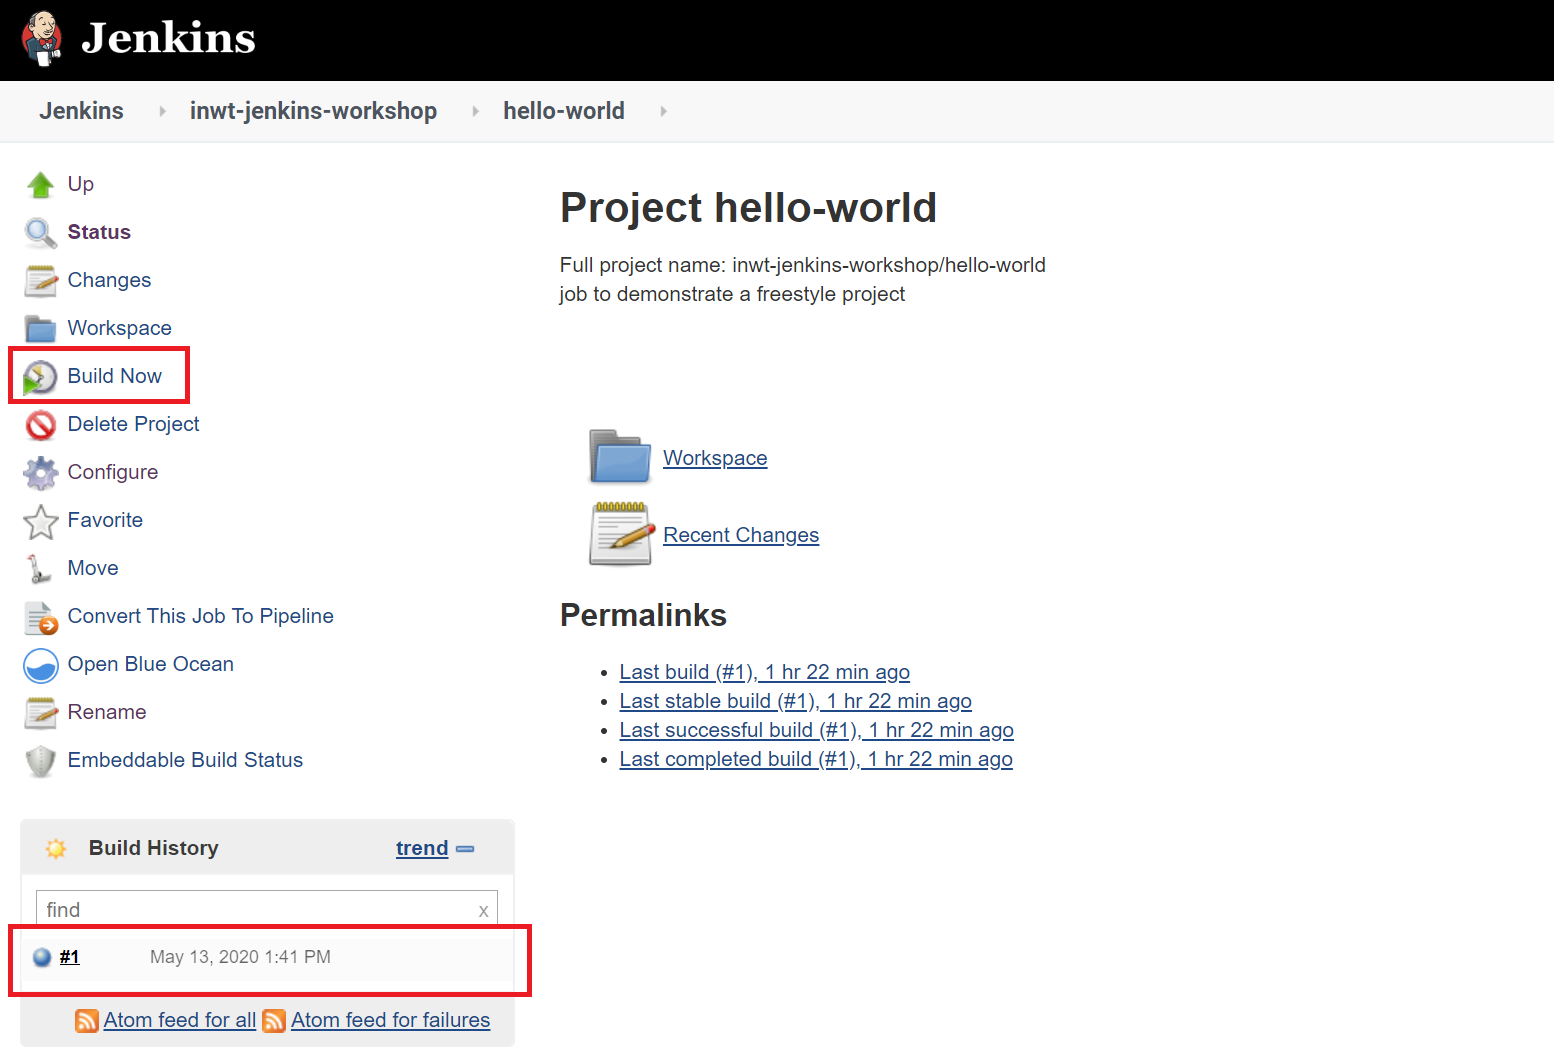1554x1053 pixels.
Task: Click the large Recent Changes notepad icon
Action: point(621,534)
